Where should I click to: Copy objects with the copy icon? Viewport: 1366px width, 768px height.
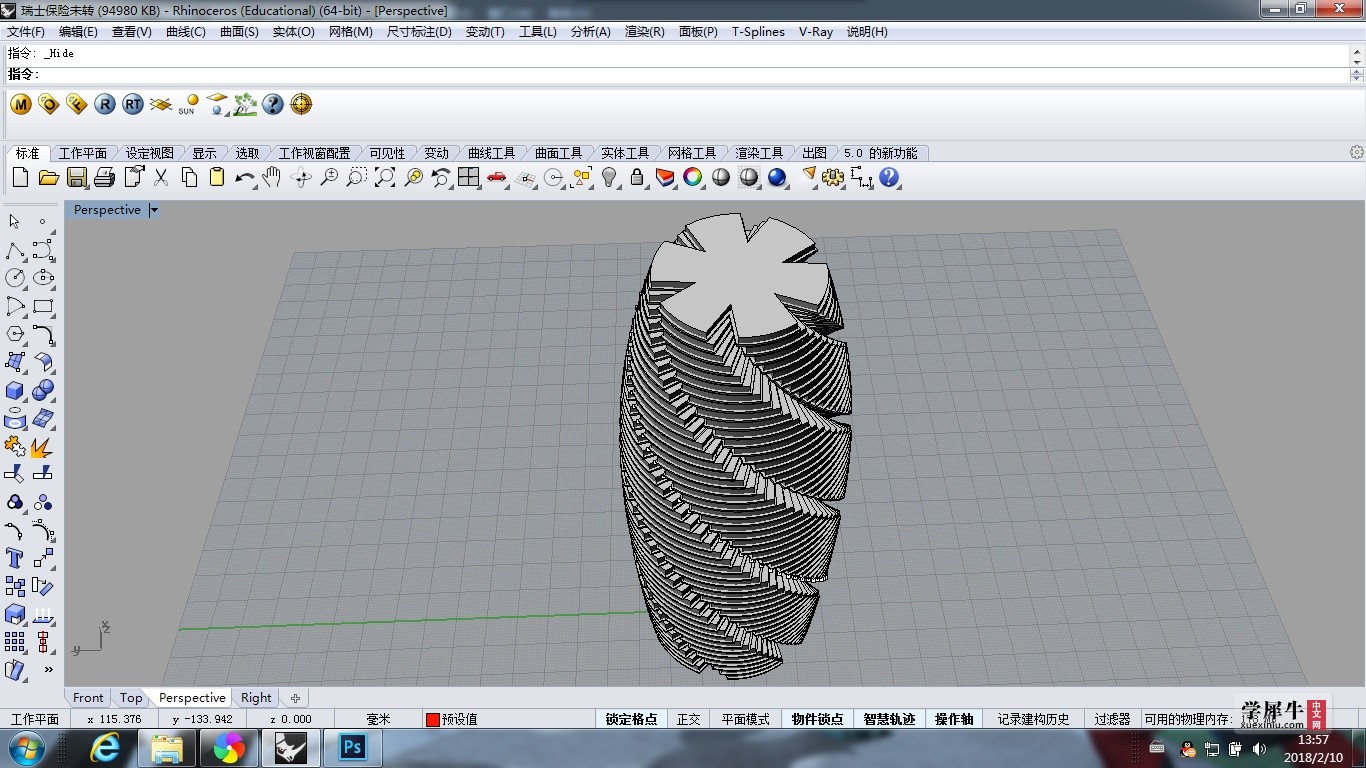point(189,178)
